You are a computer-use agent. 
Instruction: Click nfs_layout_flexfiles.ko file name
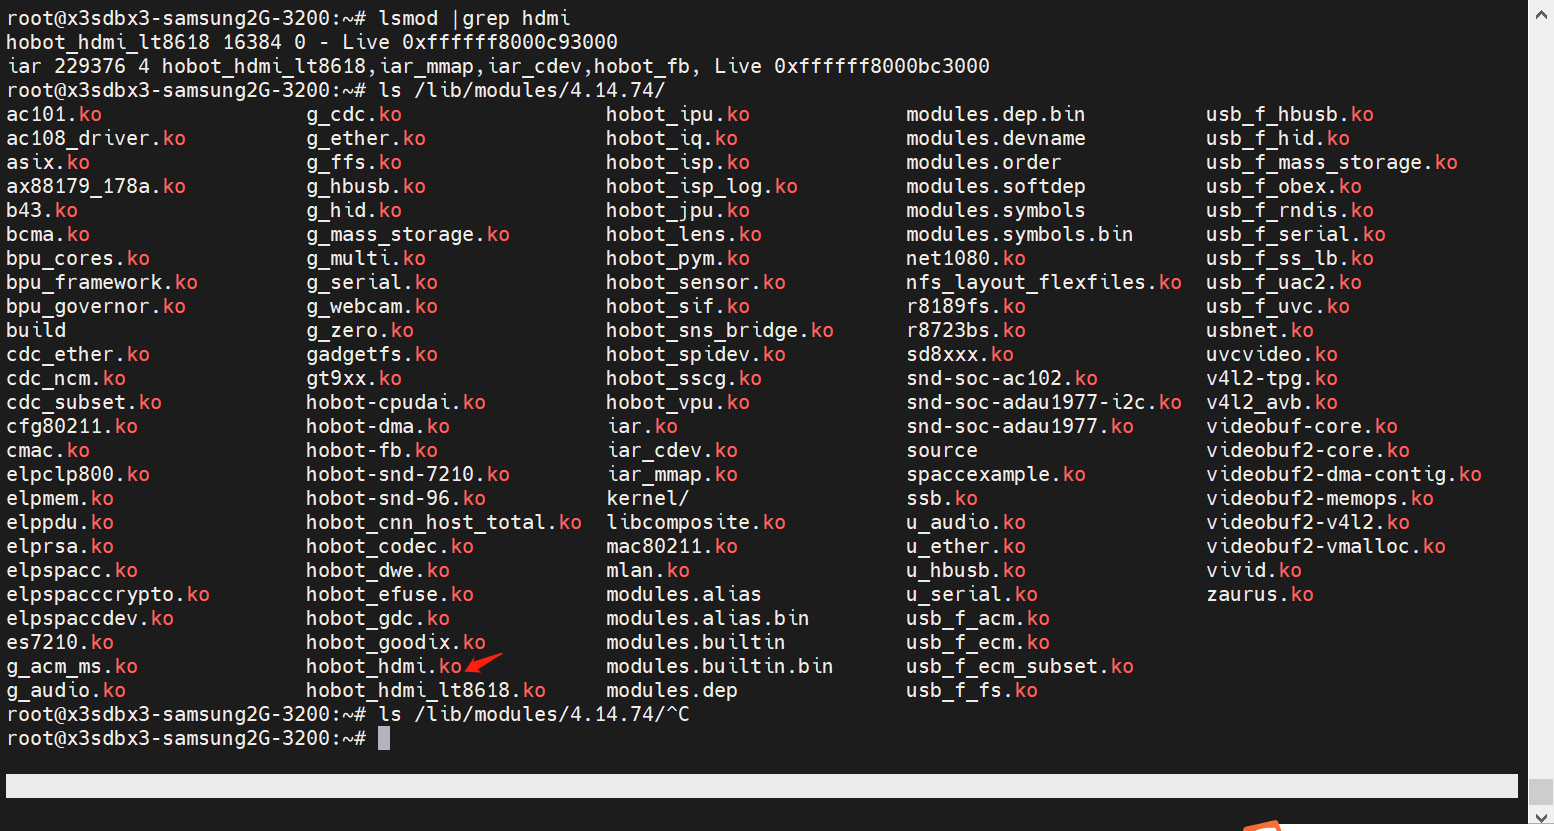pyautogui.click(x=1043, y=283)
